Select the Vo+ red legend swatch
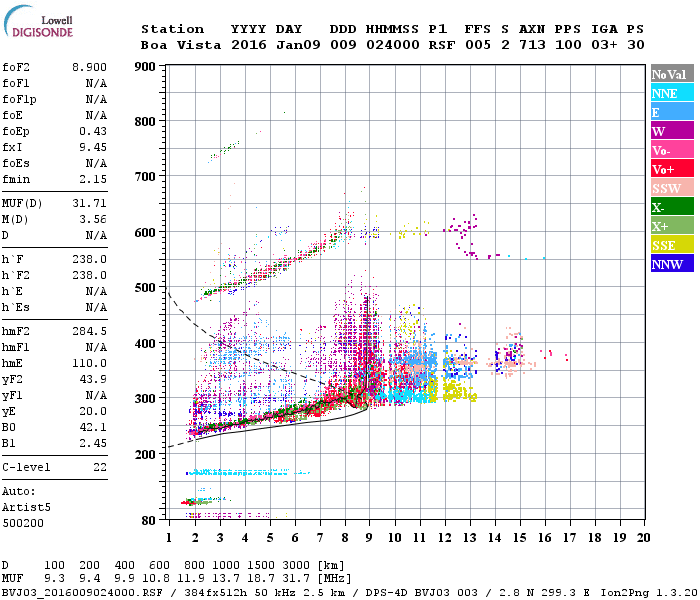The image size is (700, 600). [x=672, y=169]
